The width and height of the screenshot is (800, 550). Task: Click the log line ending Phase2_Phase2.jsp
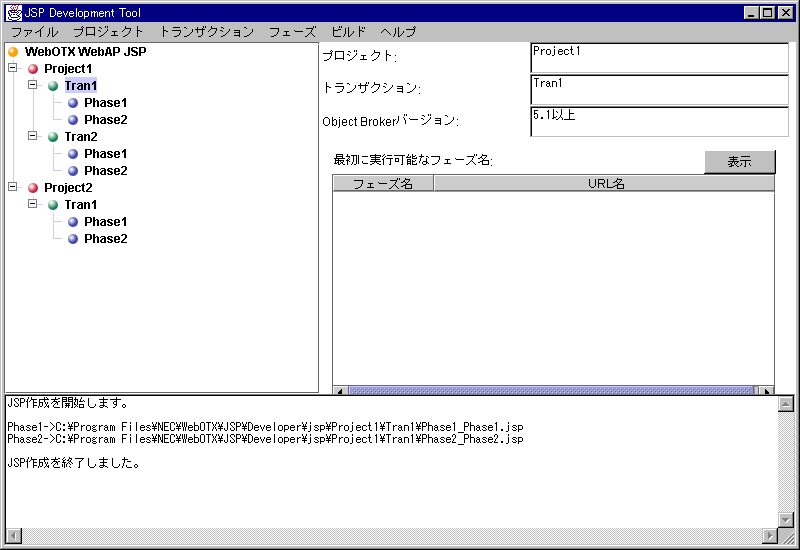tap(265, 439)
